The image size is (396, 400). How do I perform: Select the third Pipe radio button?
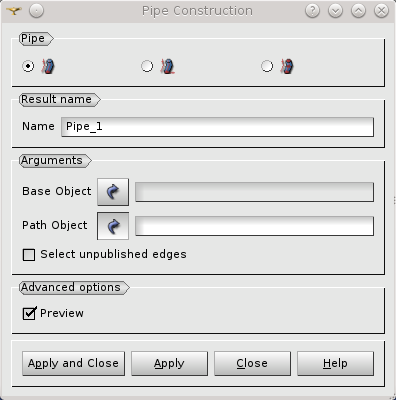[267, 66]
